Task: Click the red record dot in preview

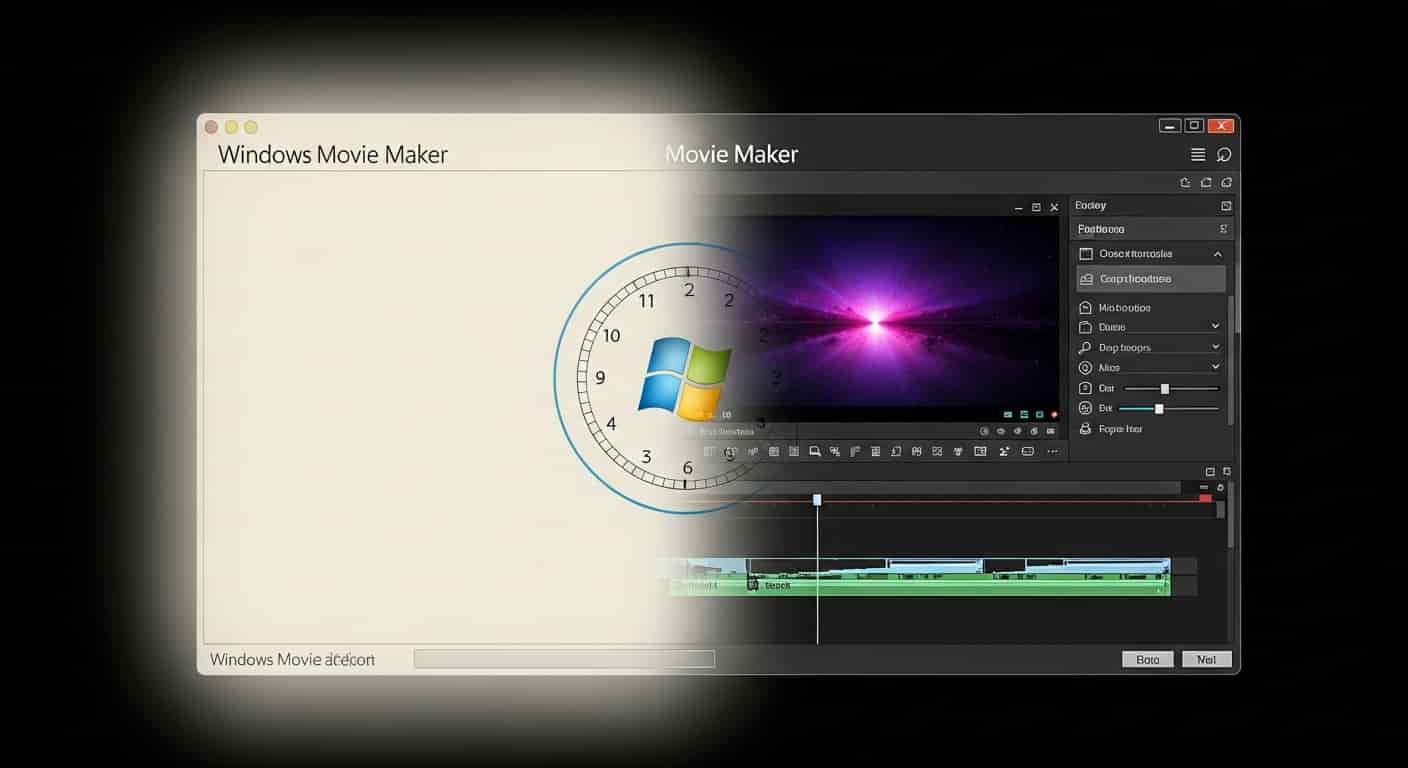Action: click(x=1054, y=413)
